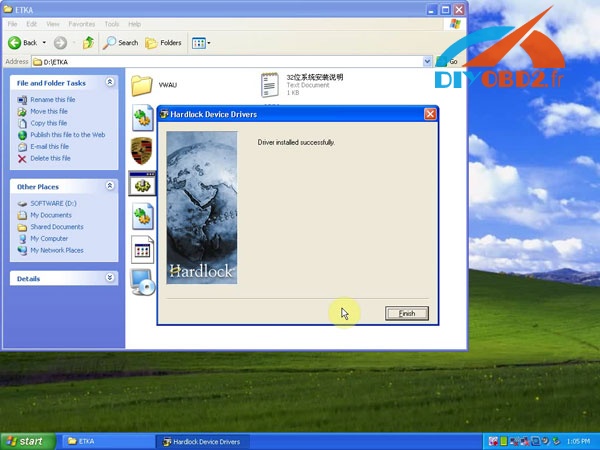
Task: Open Shared Documents link
Action: (x=57, y=227)
